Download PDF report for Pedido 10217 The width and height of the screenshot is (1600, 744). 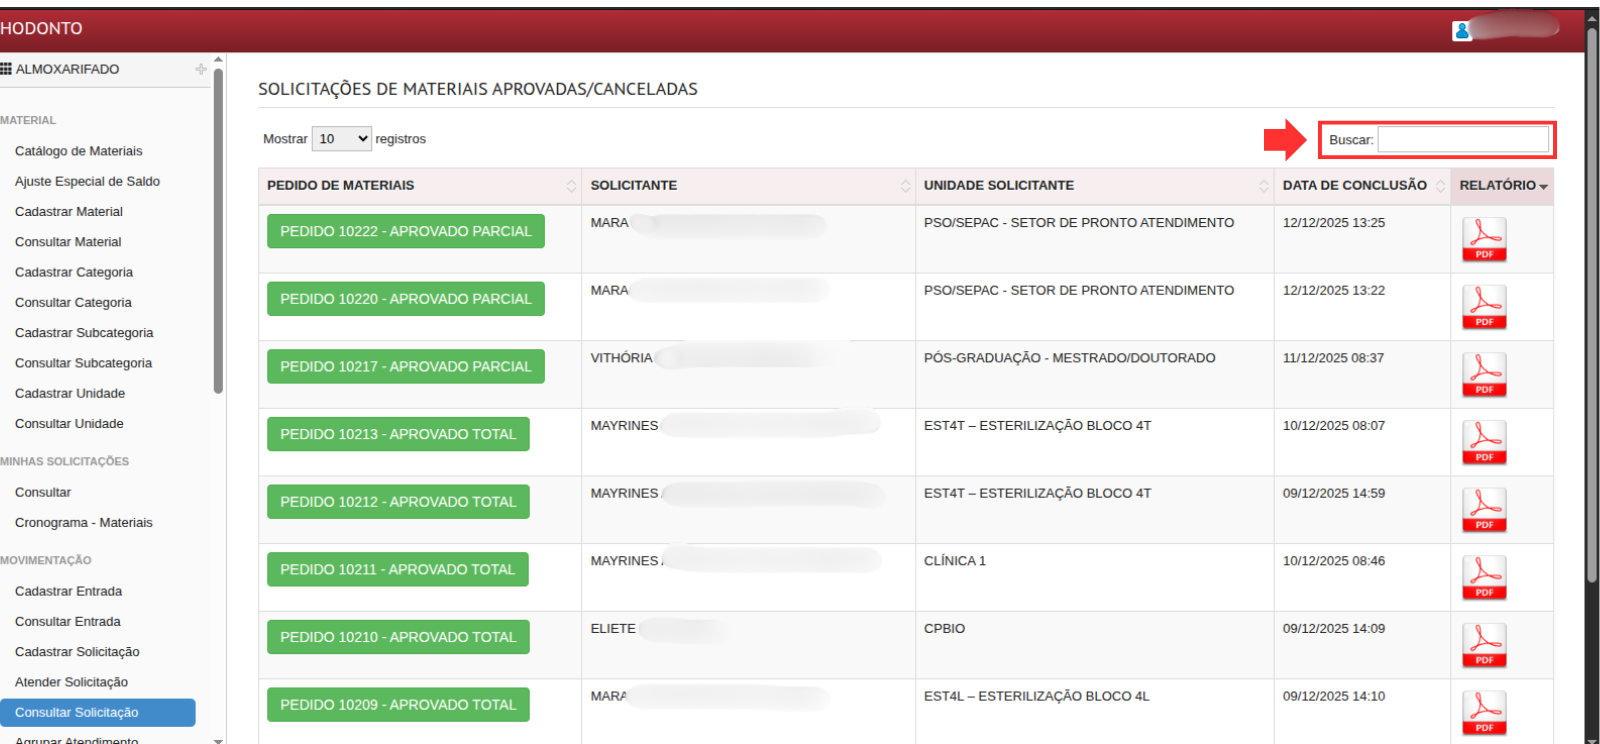(x=1484, y=375)
